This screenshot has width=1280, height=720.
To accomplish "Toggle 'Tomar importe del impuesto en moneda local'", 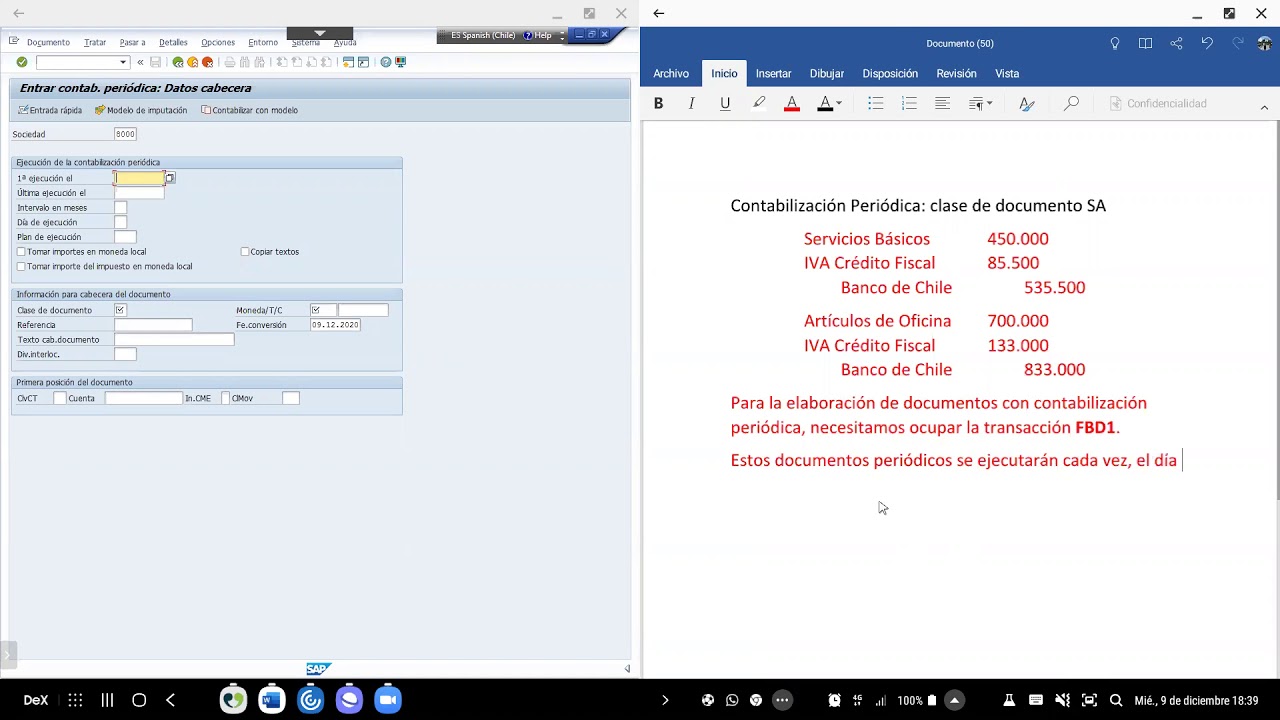I will coord(21,267).
